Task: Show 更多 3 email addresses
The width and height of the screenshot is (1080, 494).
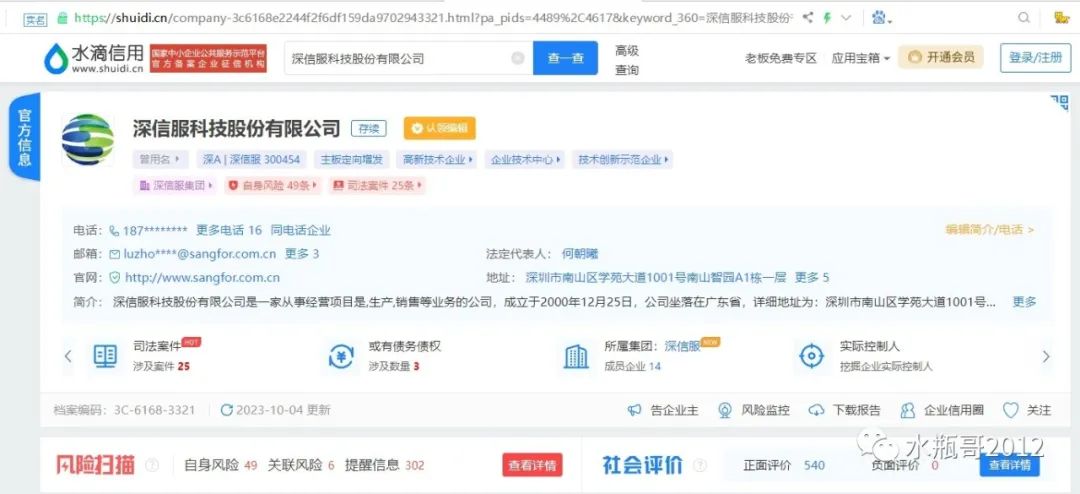Action: 302,254
